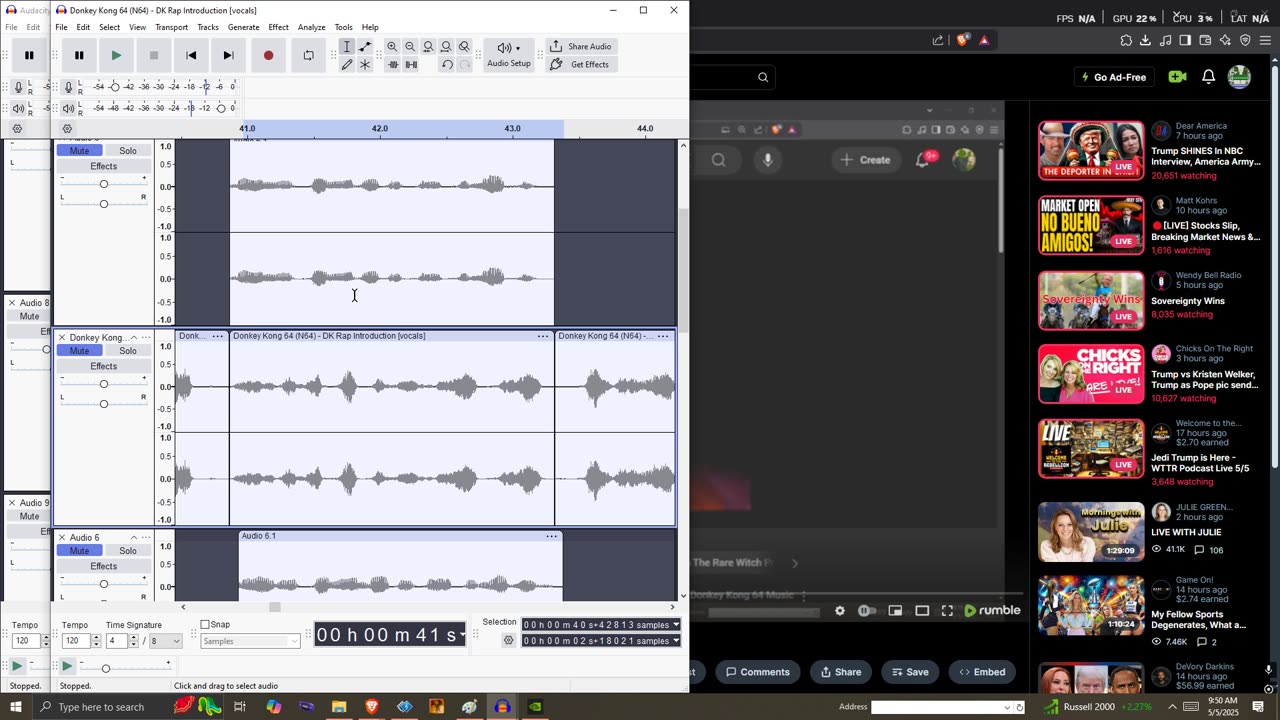
Task: Toggle the Loop button in transport toolbar
Action: pyautogui.click(x=308, y=56)
